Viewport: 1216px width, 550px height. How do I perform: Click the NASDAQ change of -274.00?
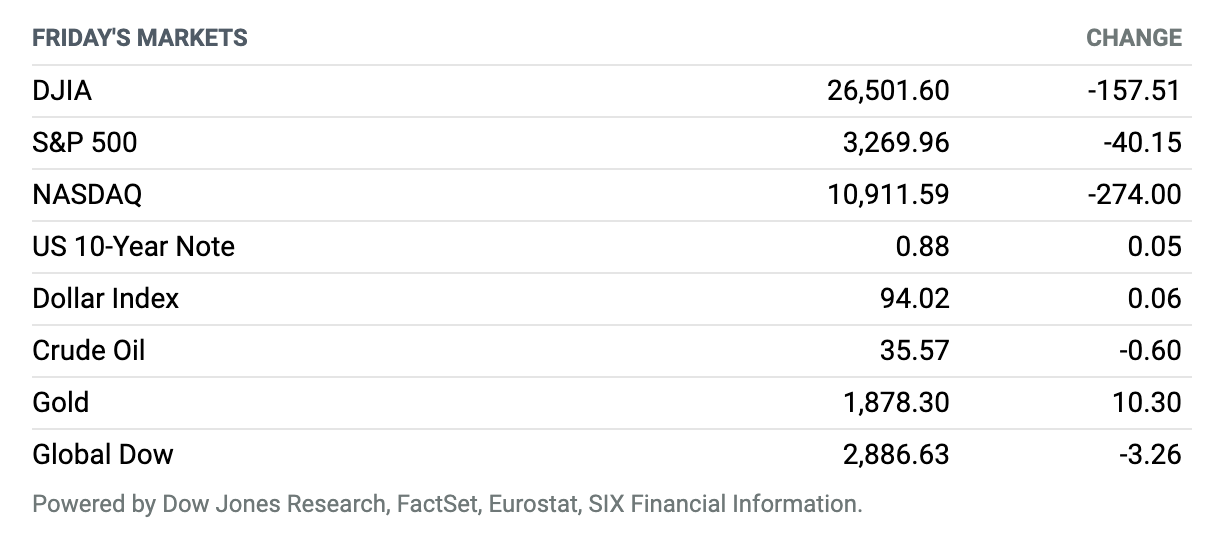coord(1134,195)
